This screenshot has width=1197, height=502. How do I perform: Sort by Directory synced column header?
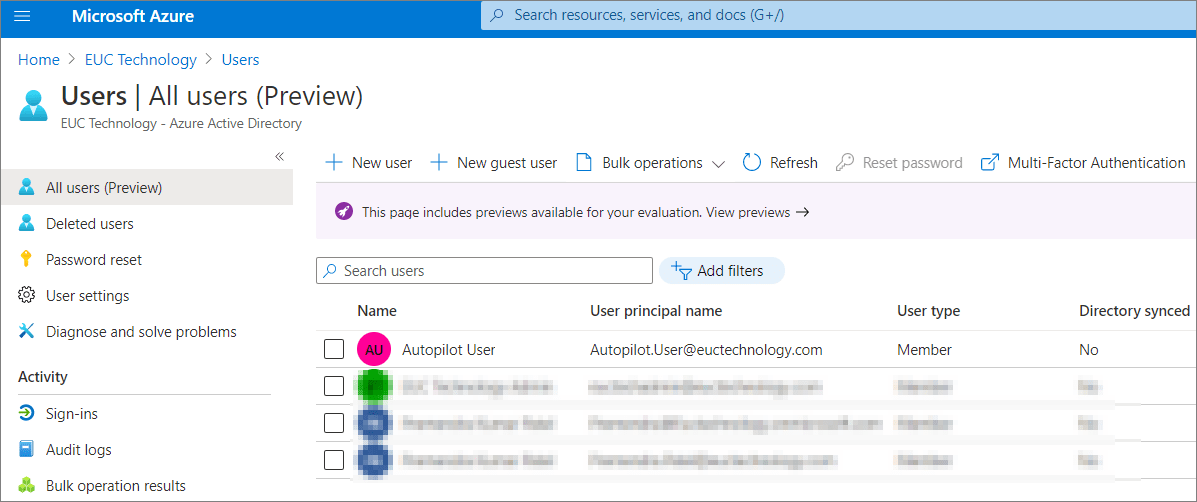click(1134, 311)
